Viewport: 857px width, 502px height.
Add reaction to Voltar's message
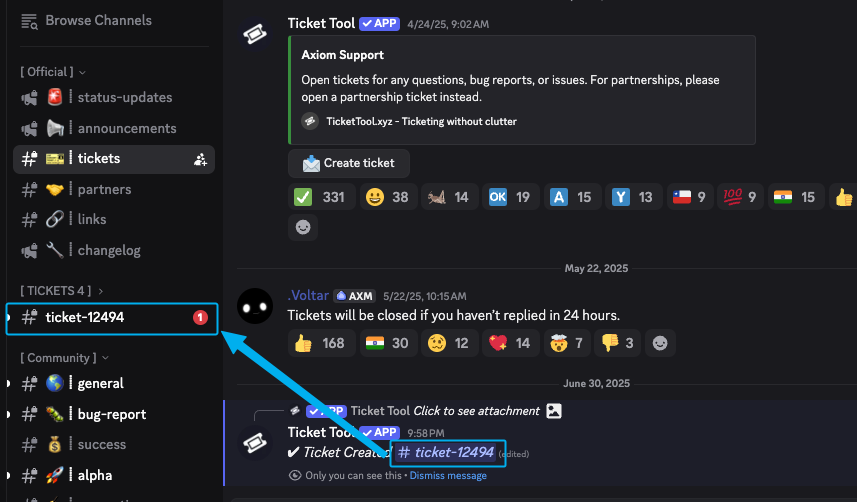[659, 343]
